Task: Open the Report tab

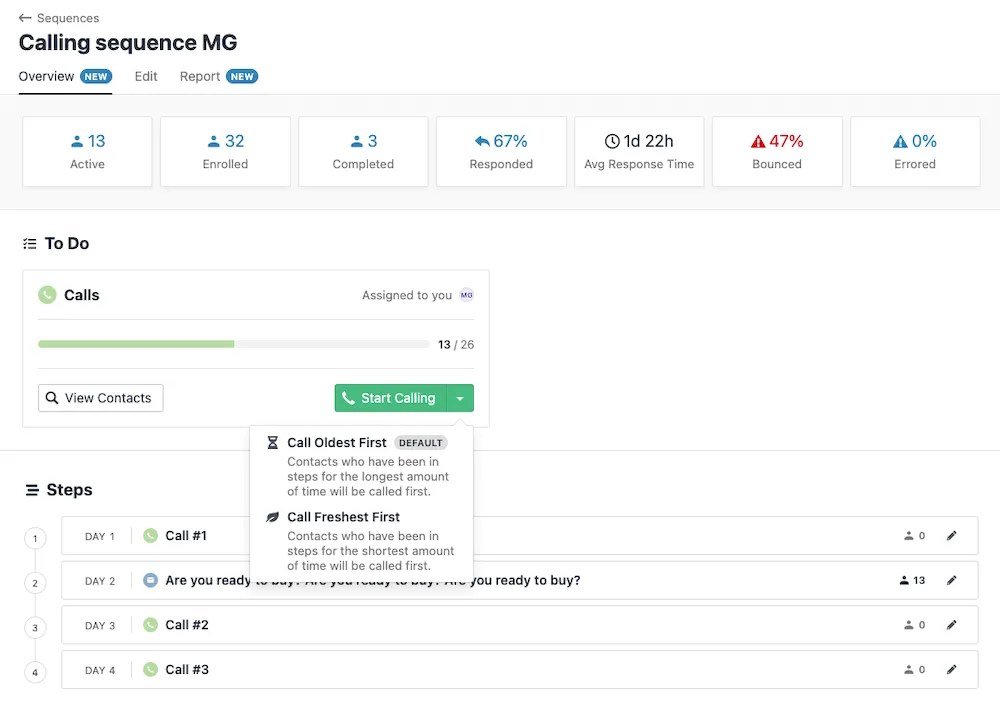Action: click(x=200, y=76)
